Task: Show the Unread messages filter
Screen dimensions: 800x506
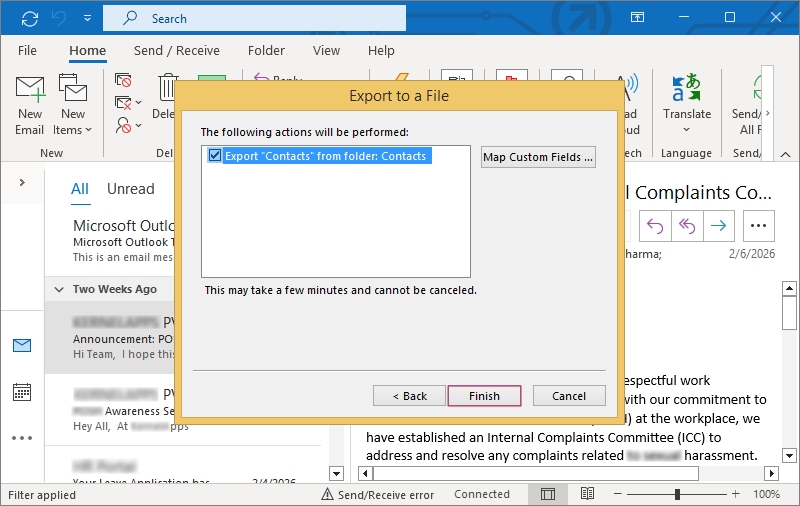Action: tap(130, 189)
